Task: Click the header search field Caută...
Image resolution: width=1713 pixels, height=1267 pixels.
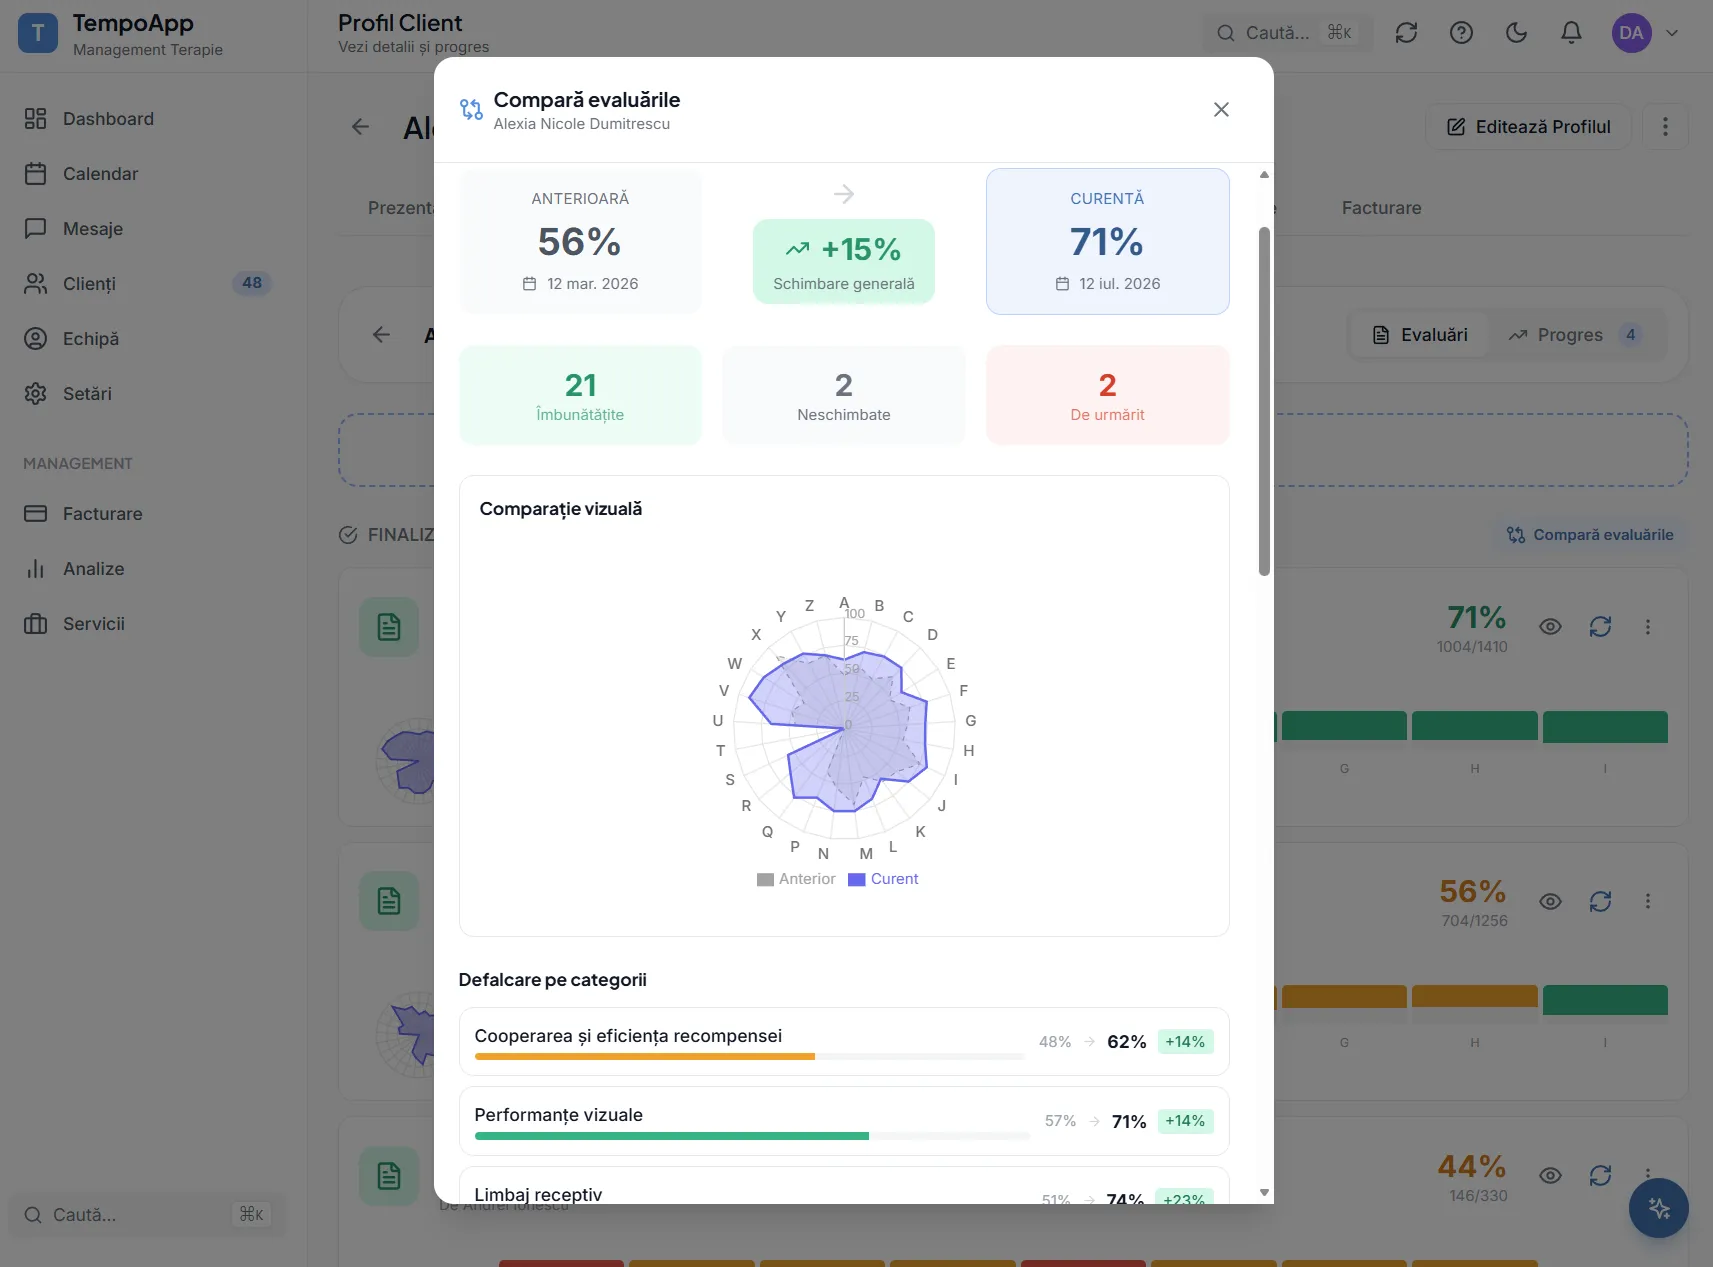Action: pos(1286,33)
